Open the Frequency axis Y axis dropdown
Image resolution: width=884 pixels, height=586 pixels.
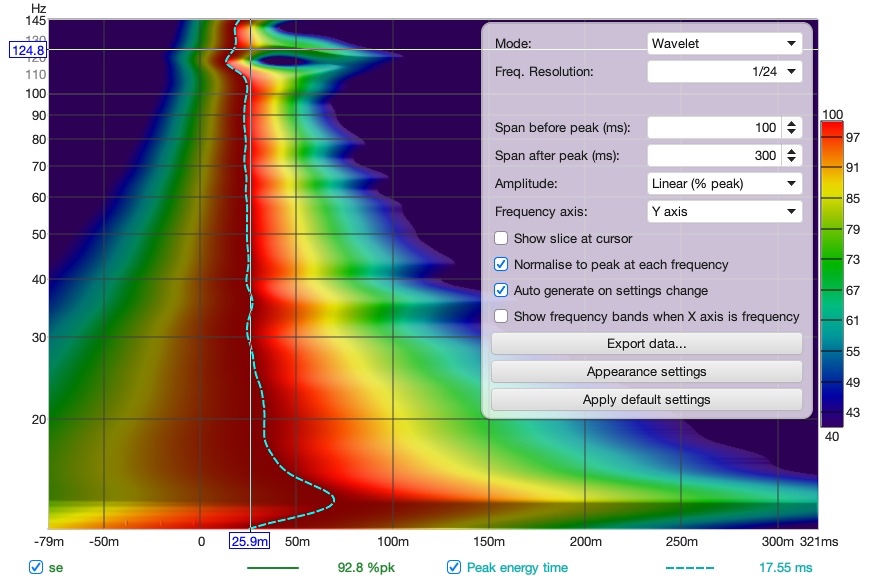click(724, 212)
